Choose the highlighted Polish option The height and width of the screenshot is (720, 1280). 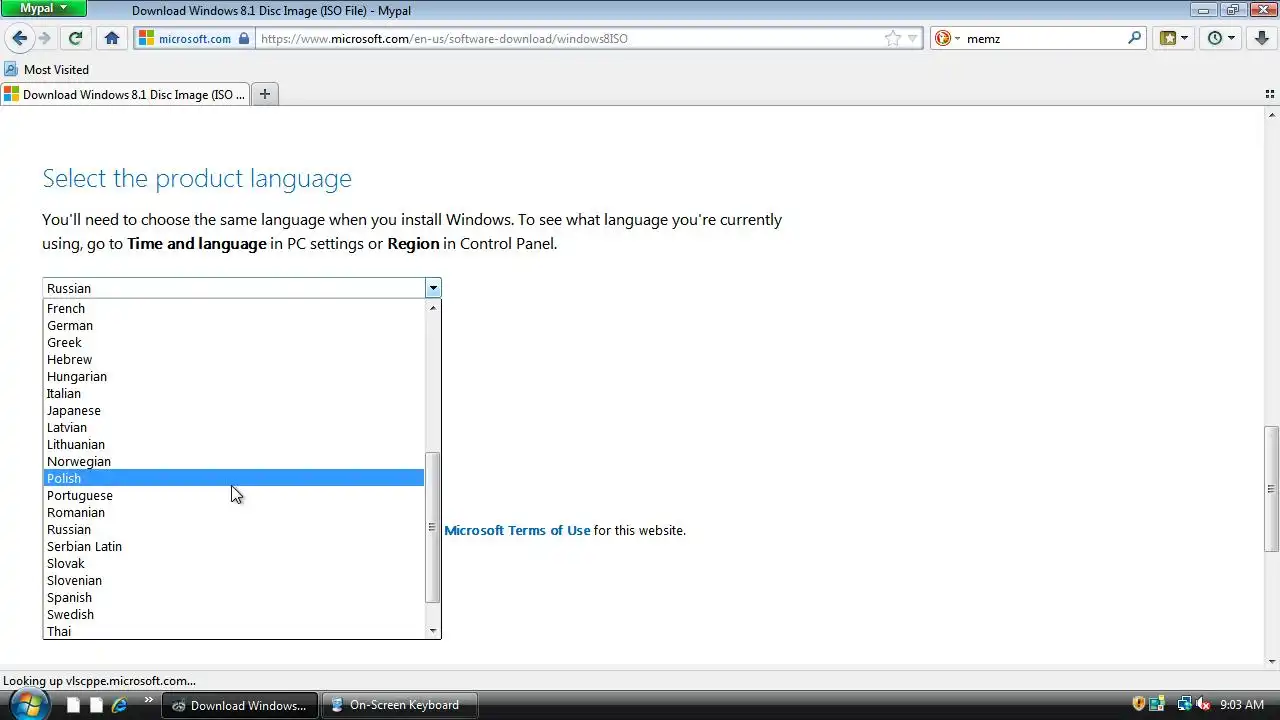point(234,478)
